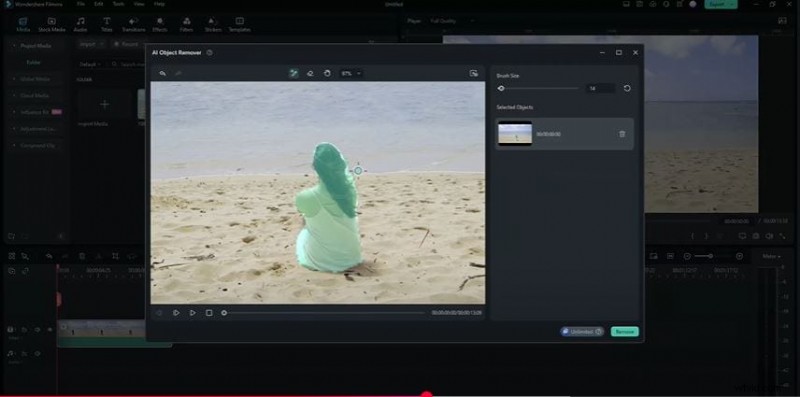
Task: Click the player fullscreen expand icon
Action: [782, 236]
